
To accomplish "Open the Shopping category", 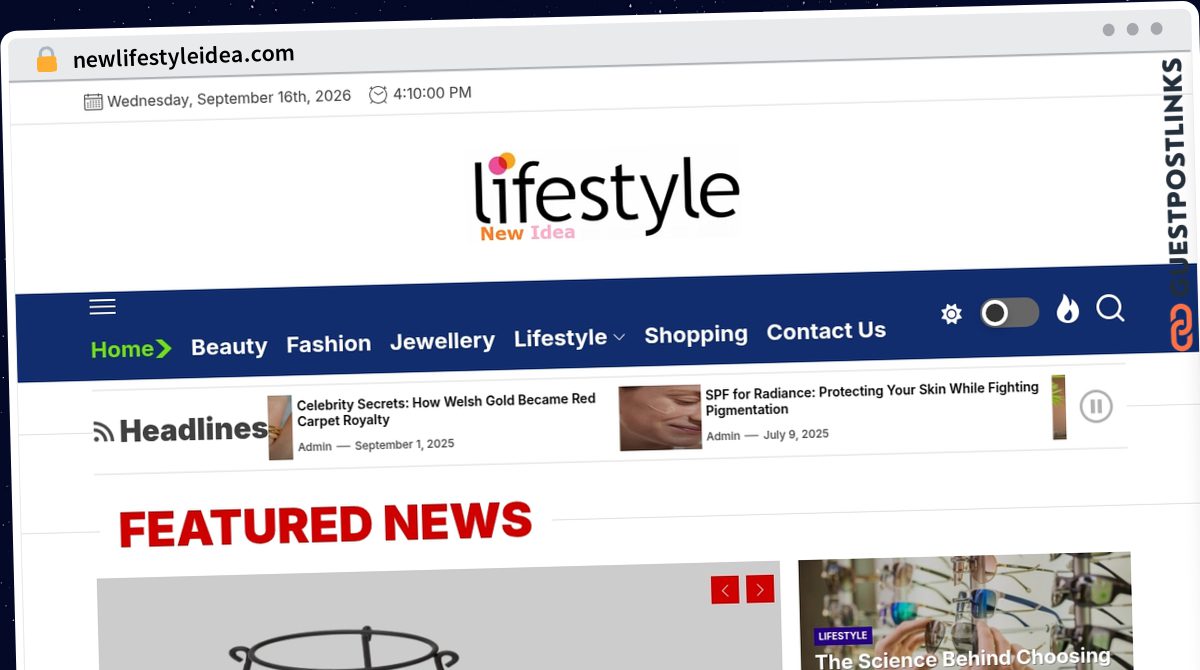I will [x=696, y=334].
